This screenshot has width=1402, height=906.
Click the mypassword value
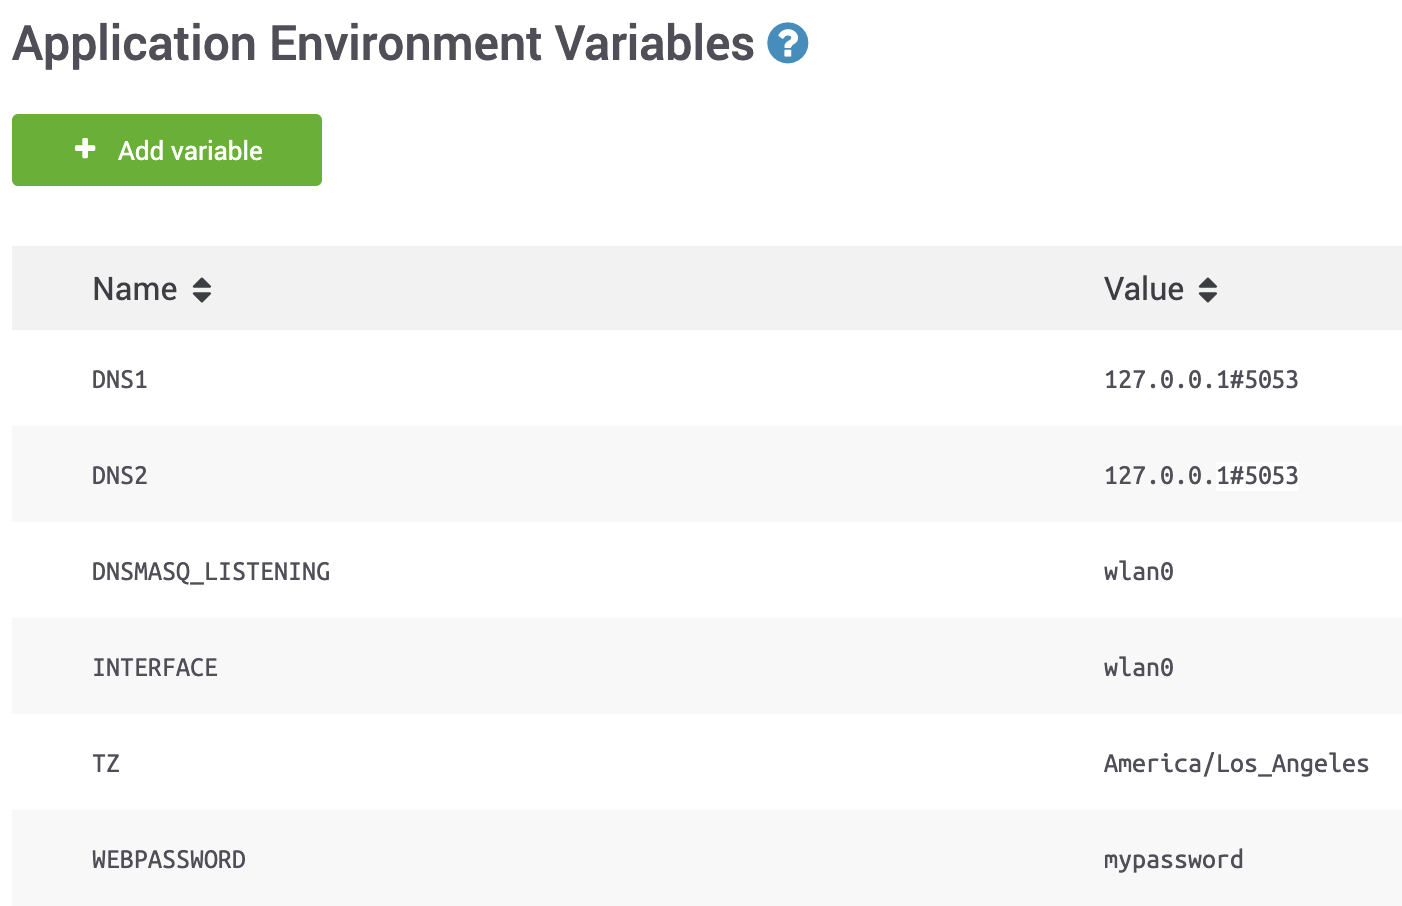coord(1173,860)
